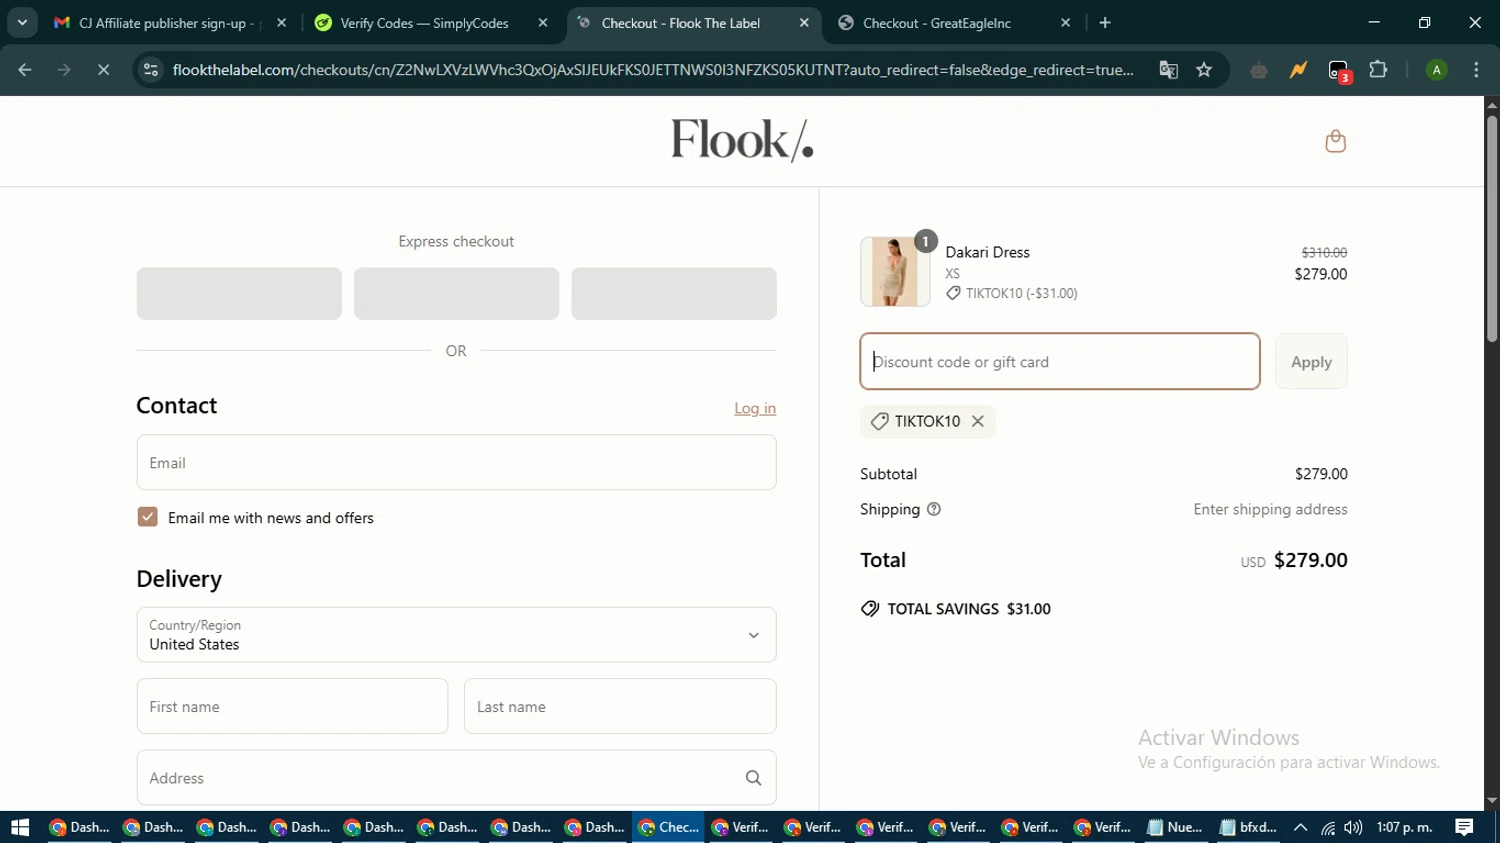Image resolution: width=1500 pixels, height=843 pixels.
Task: Open the Chrome extensions puzzle icon
Action: [1378, 70]
